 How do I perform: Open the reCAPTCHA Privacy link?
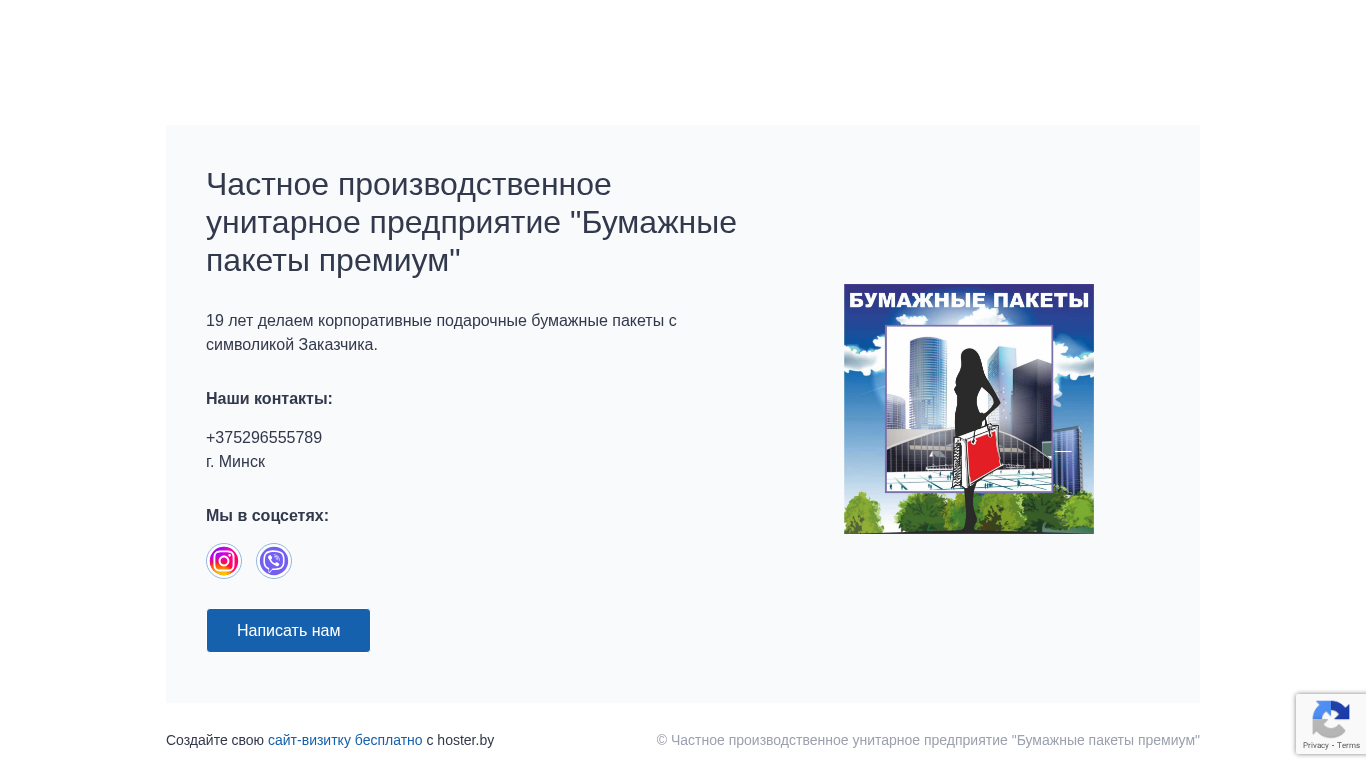[x=1315, y=746]
